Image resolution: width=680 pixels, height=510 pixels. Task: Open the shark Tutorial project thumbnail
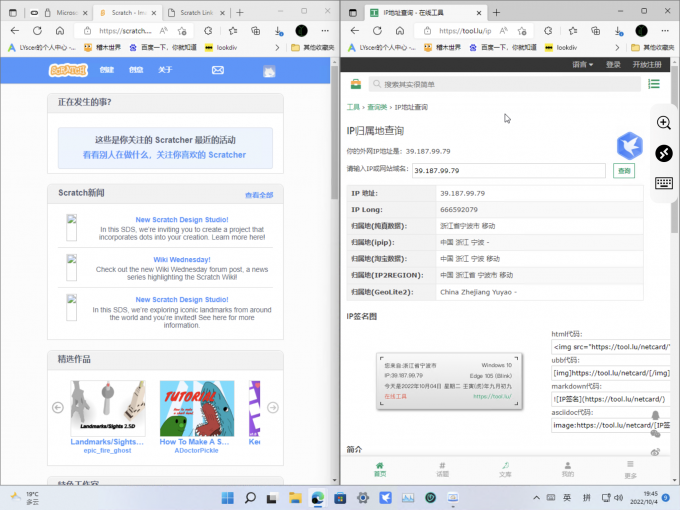197,408
